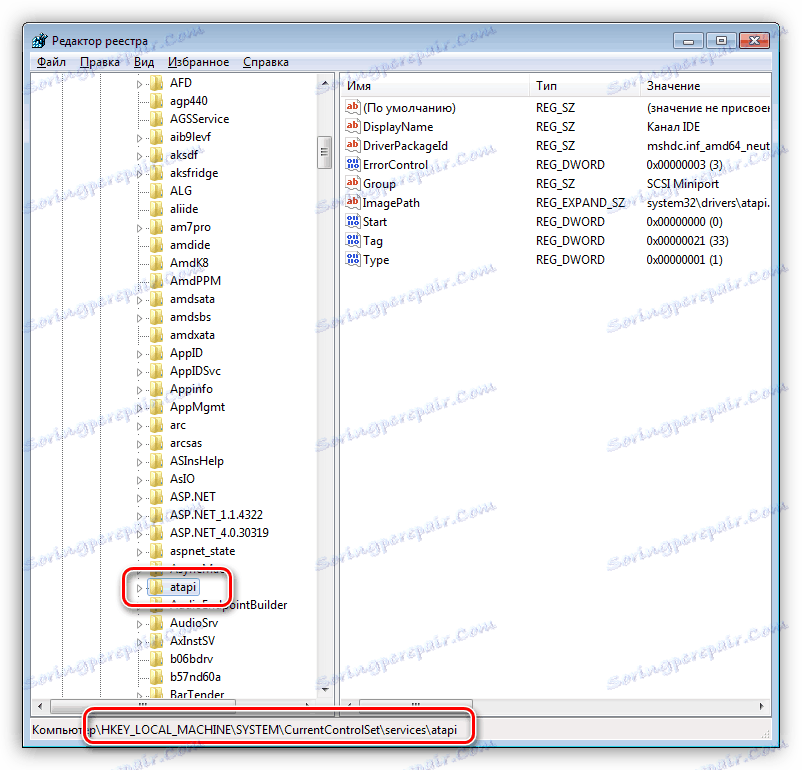Screen dimensions: 802x770
Task: Click the (По умолчанию) default value icon
Action: 352,107
